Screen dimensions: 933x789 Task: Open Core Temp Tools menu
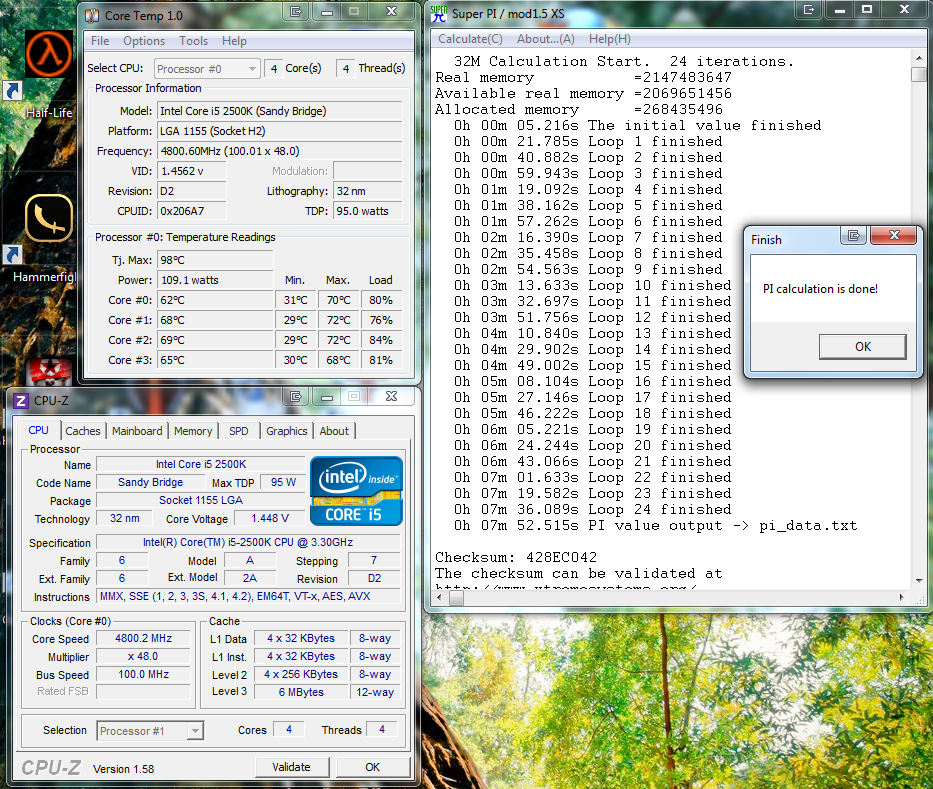tap(193, 41)
